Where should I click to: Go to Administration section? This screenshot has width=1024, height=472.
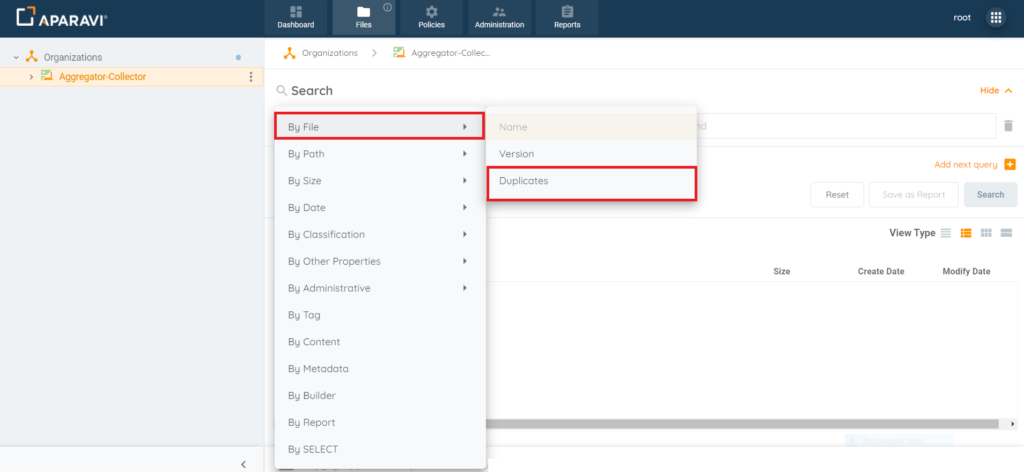click(499, 17)
